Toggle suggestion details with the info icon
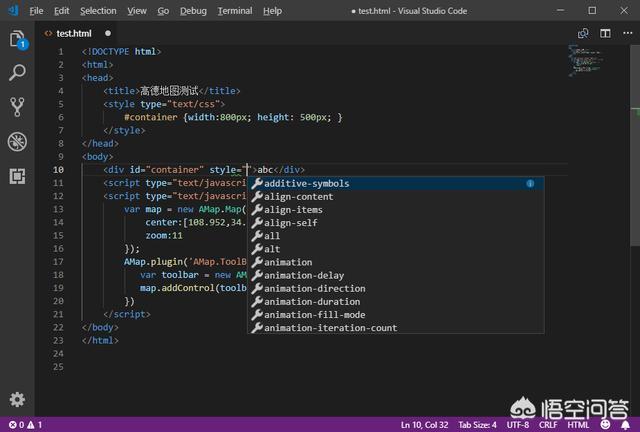The width and height of the screenshot is (640, 432). click(x=530, y=184)
